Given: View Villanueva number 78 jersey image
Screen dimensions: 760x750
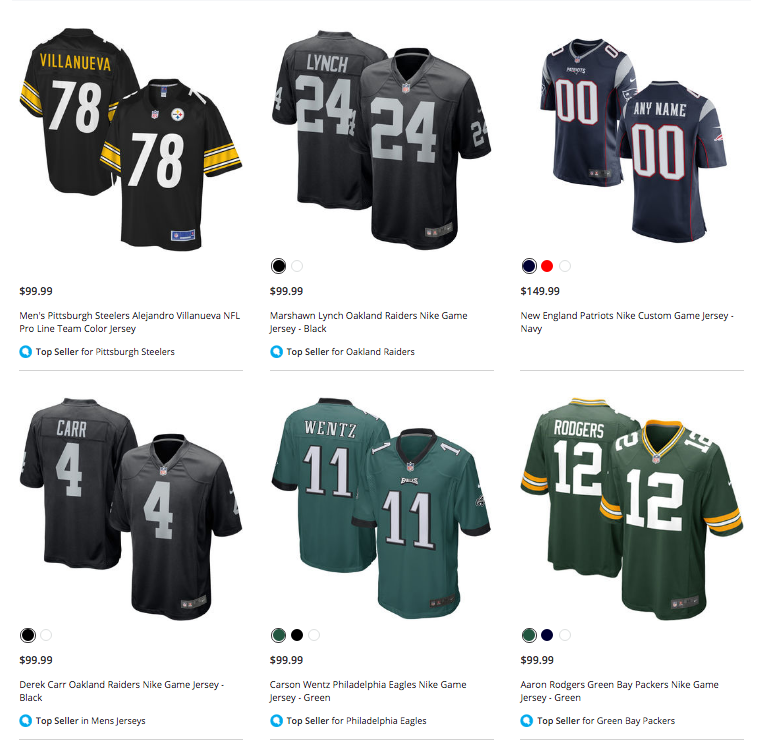Looking at the screenshot, I should (131, 140).
